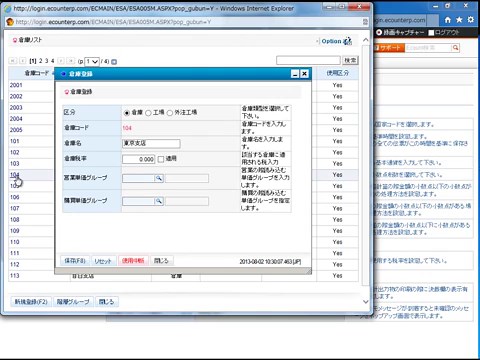The image size is (480, 360).
Task: Open 営業単価グループ search magnifier
Action: [x=159, y=178]
